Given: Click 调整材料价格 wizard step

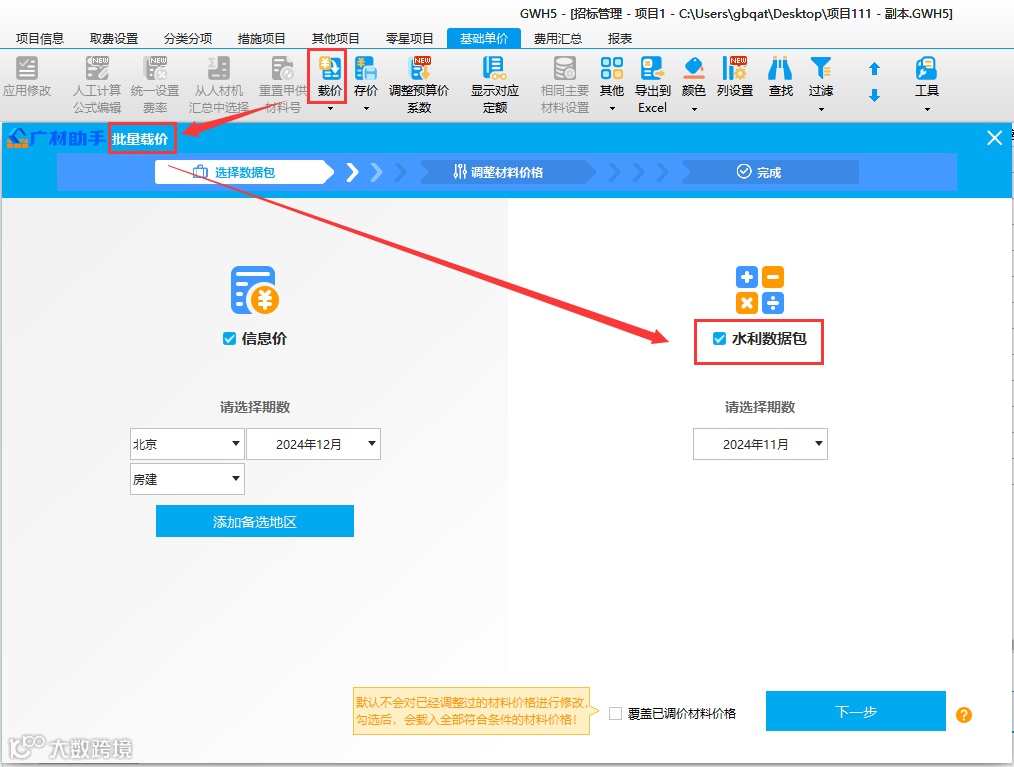Looking at the screenshot, I should 506,172.
